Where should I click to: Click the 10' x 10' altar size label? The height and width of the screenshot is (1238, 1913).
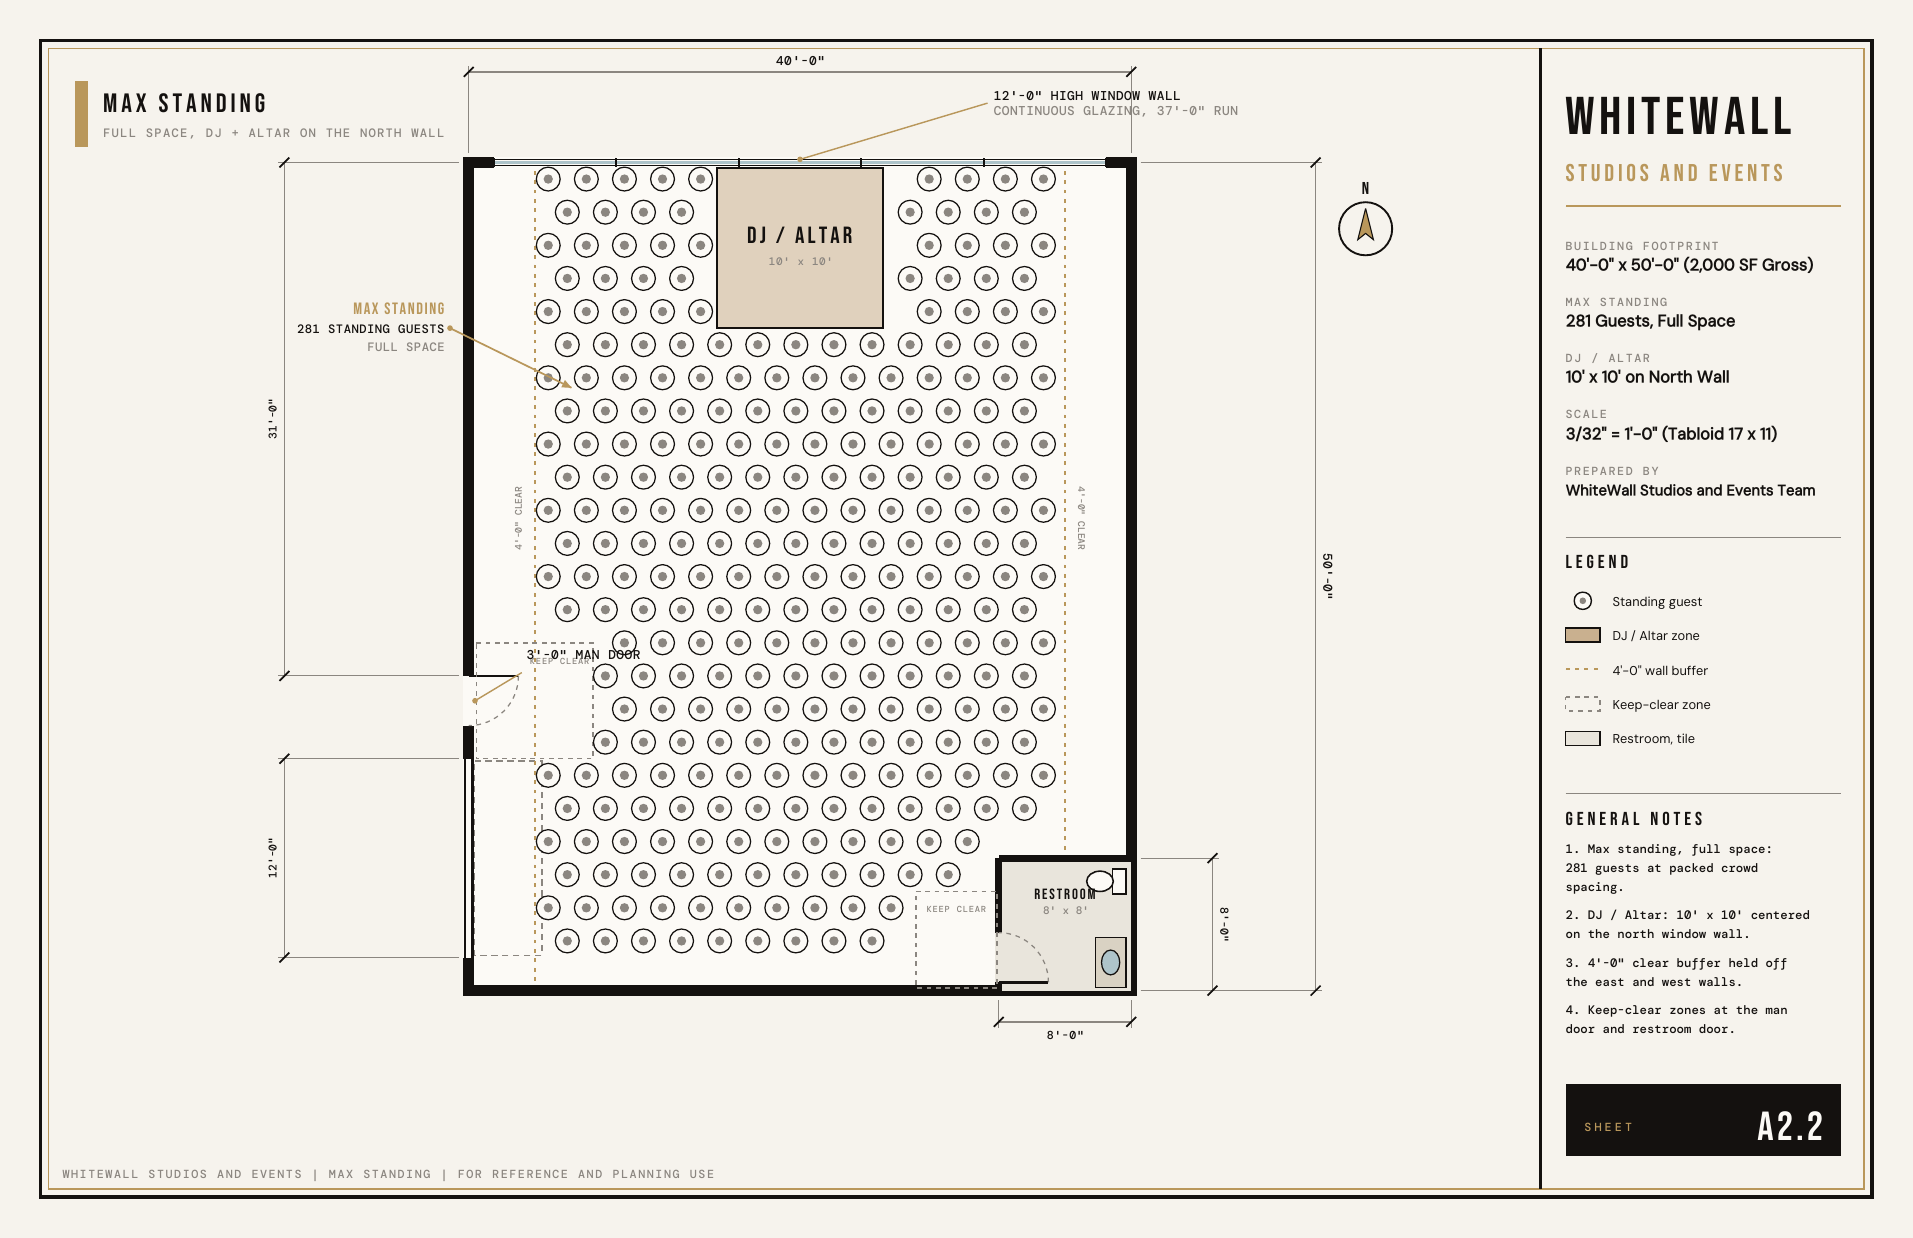(x=800, y=262)
